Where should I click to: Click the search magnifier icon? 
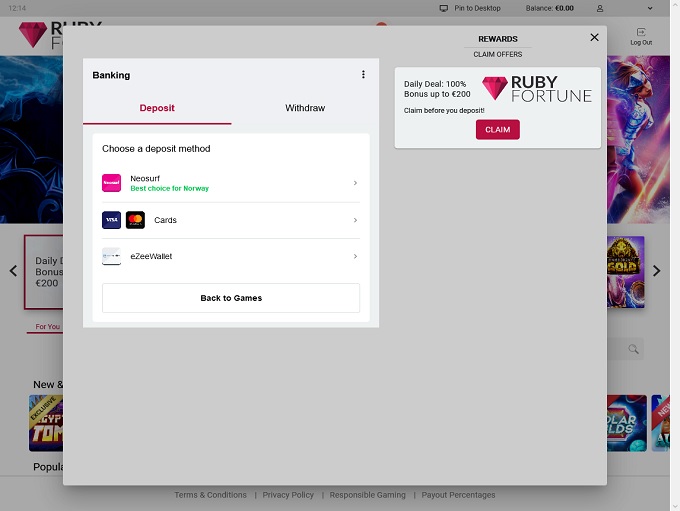pyautogui.click(x=633, y=349)
